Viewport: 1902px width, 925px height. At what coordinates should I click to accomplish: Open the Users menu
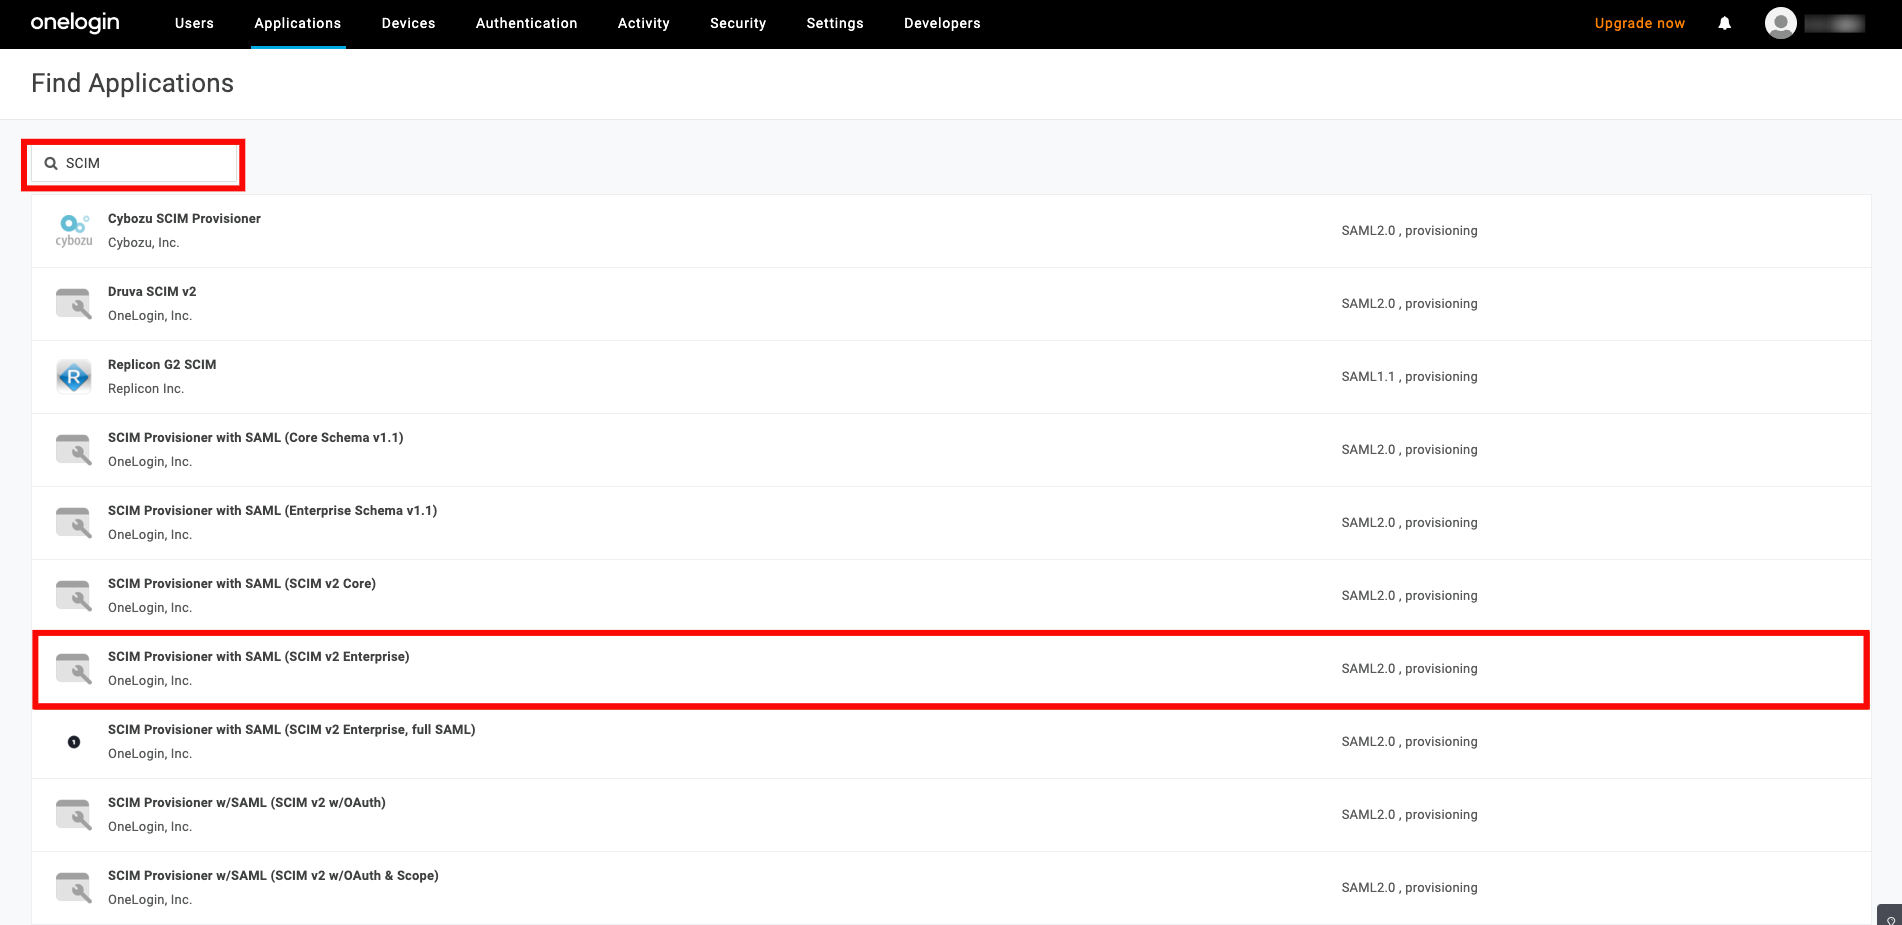click(194, 23)
